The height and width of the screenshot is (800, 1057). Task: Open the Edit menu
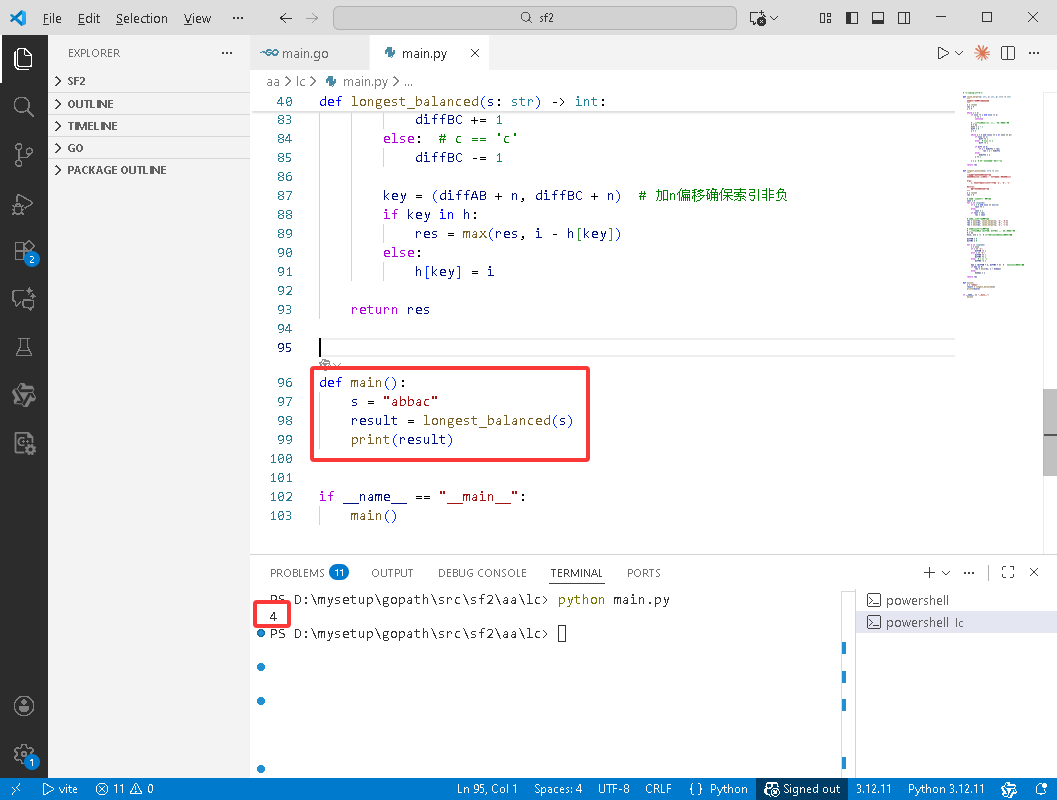tap(88, 18)
